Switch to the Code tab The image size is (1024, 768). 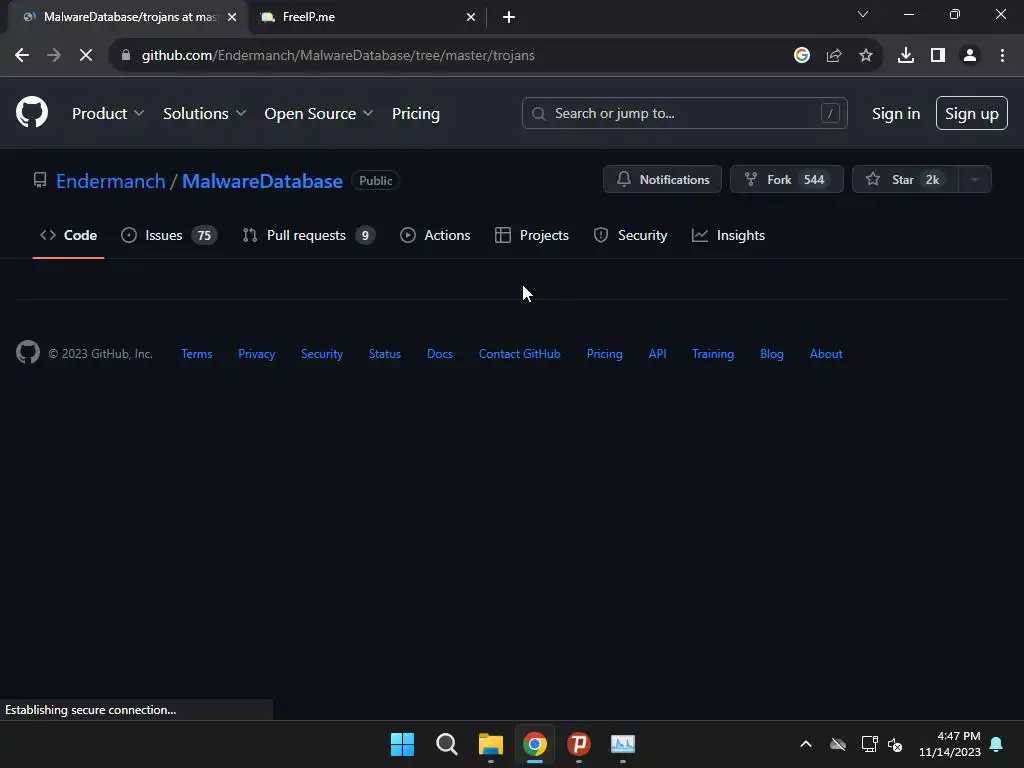pos(69,235)
